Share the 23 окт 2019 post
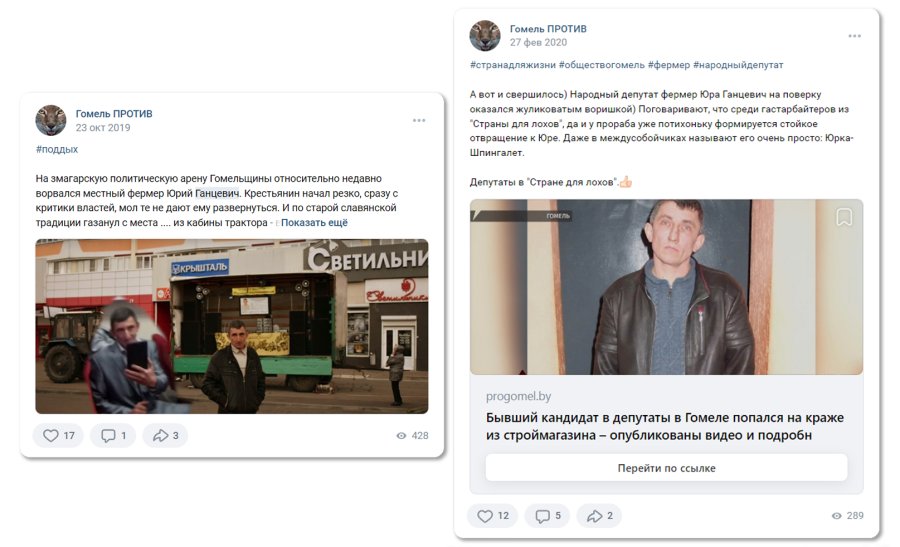Image resolution: width=900 pixels, height=547 pixels. click(x=165, y=435)
